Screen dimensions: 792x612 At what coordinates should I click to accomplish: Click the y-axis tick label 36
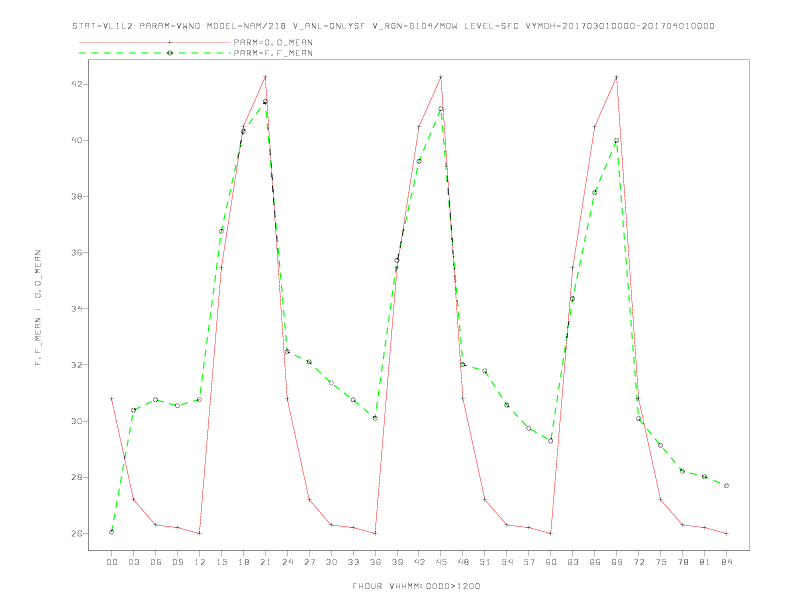[x=76, y=252]
